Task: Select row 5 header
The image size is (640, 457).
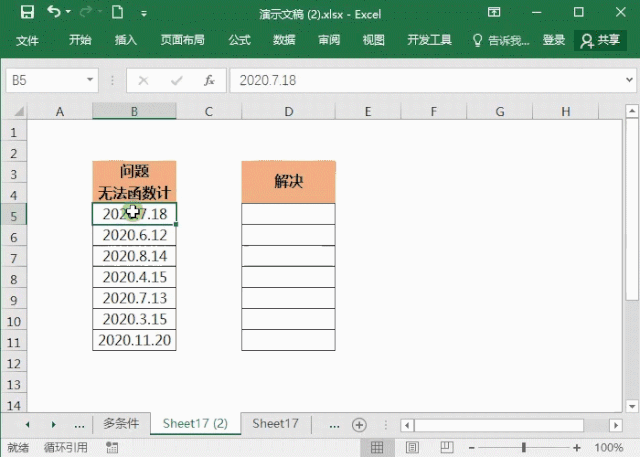Action: pyautogui.click(x=13, y=216)
